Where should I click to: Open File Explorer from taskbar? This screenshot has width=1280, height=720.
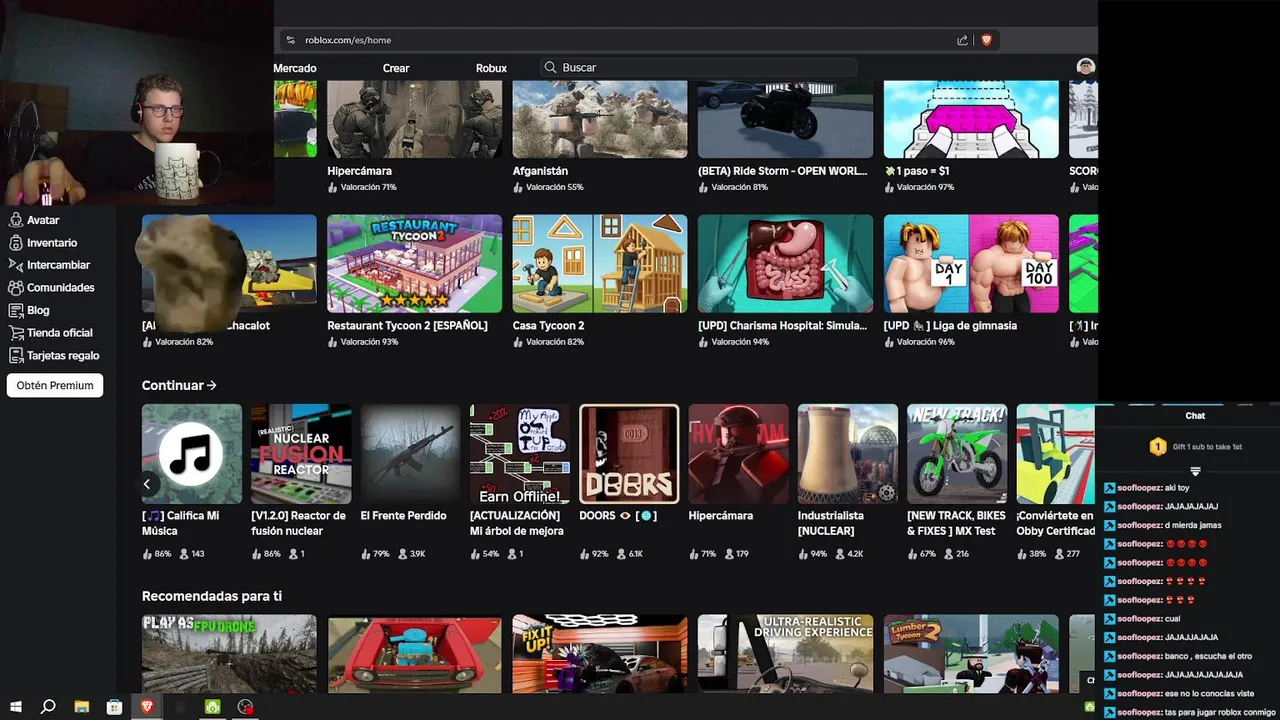click(x=82, y=707)
